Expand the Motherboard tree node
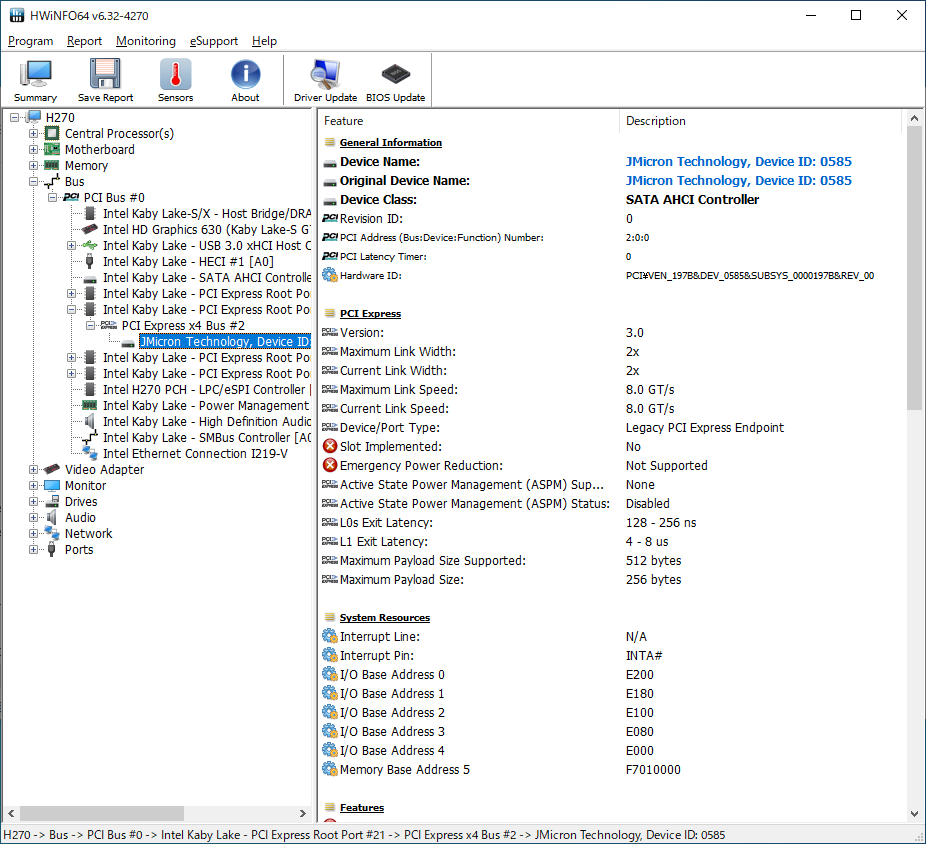 34,149
